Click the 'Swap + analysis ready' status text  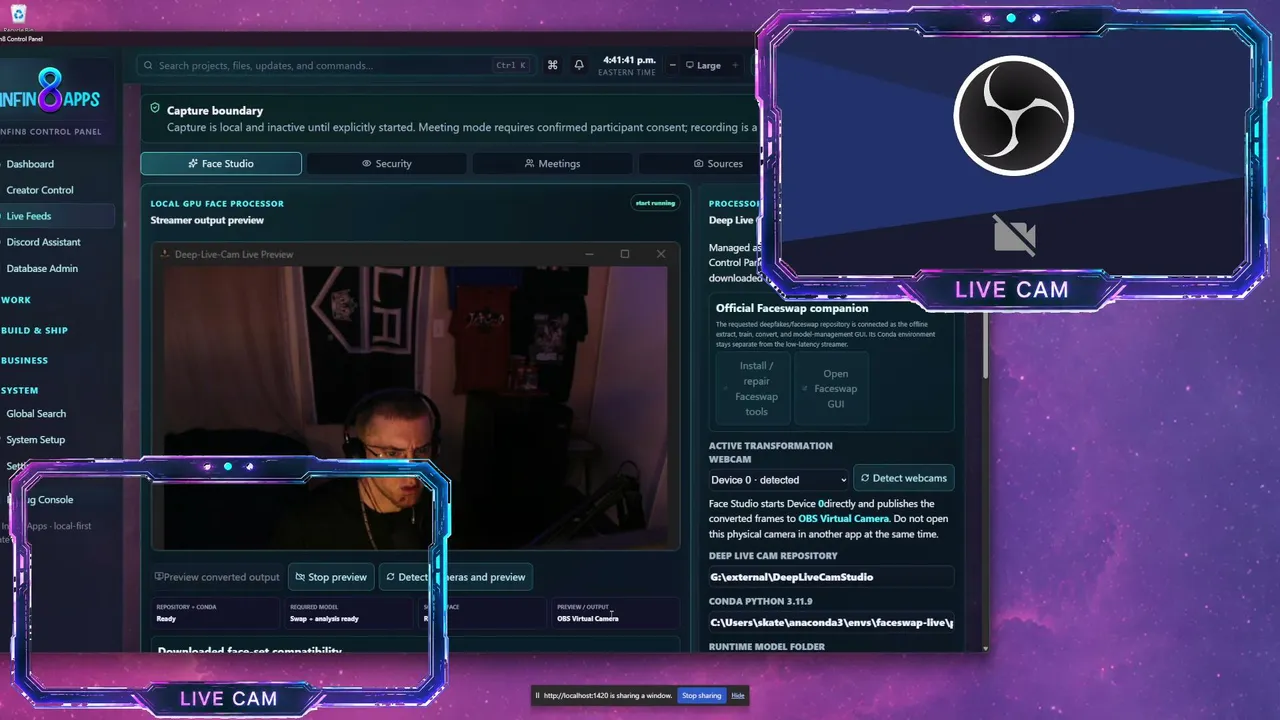[x=324, y=619]
